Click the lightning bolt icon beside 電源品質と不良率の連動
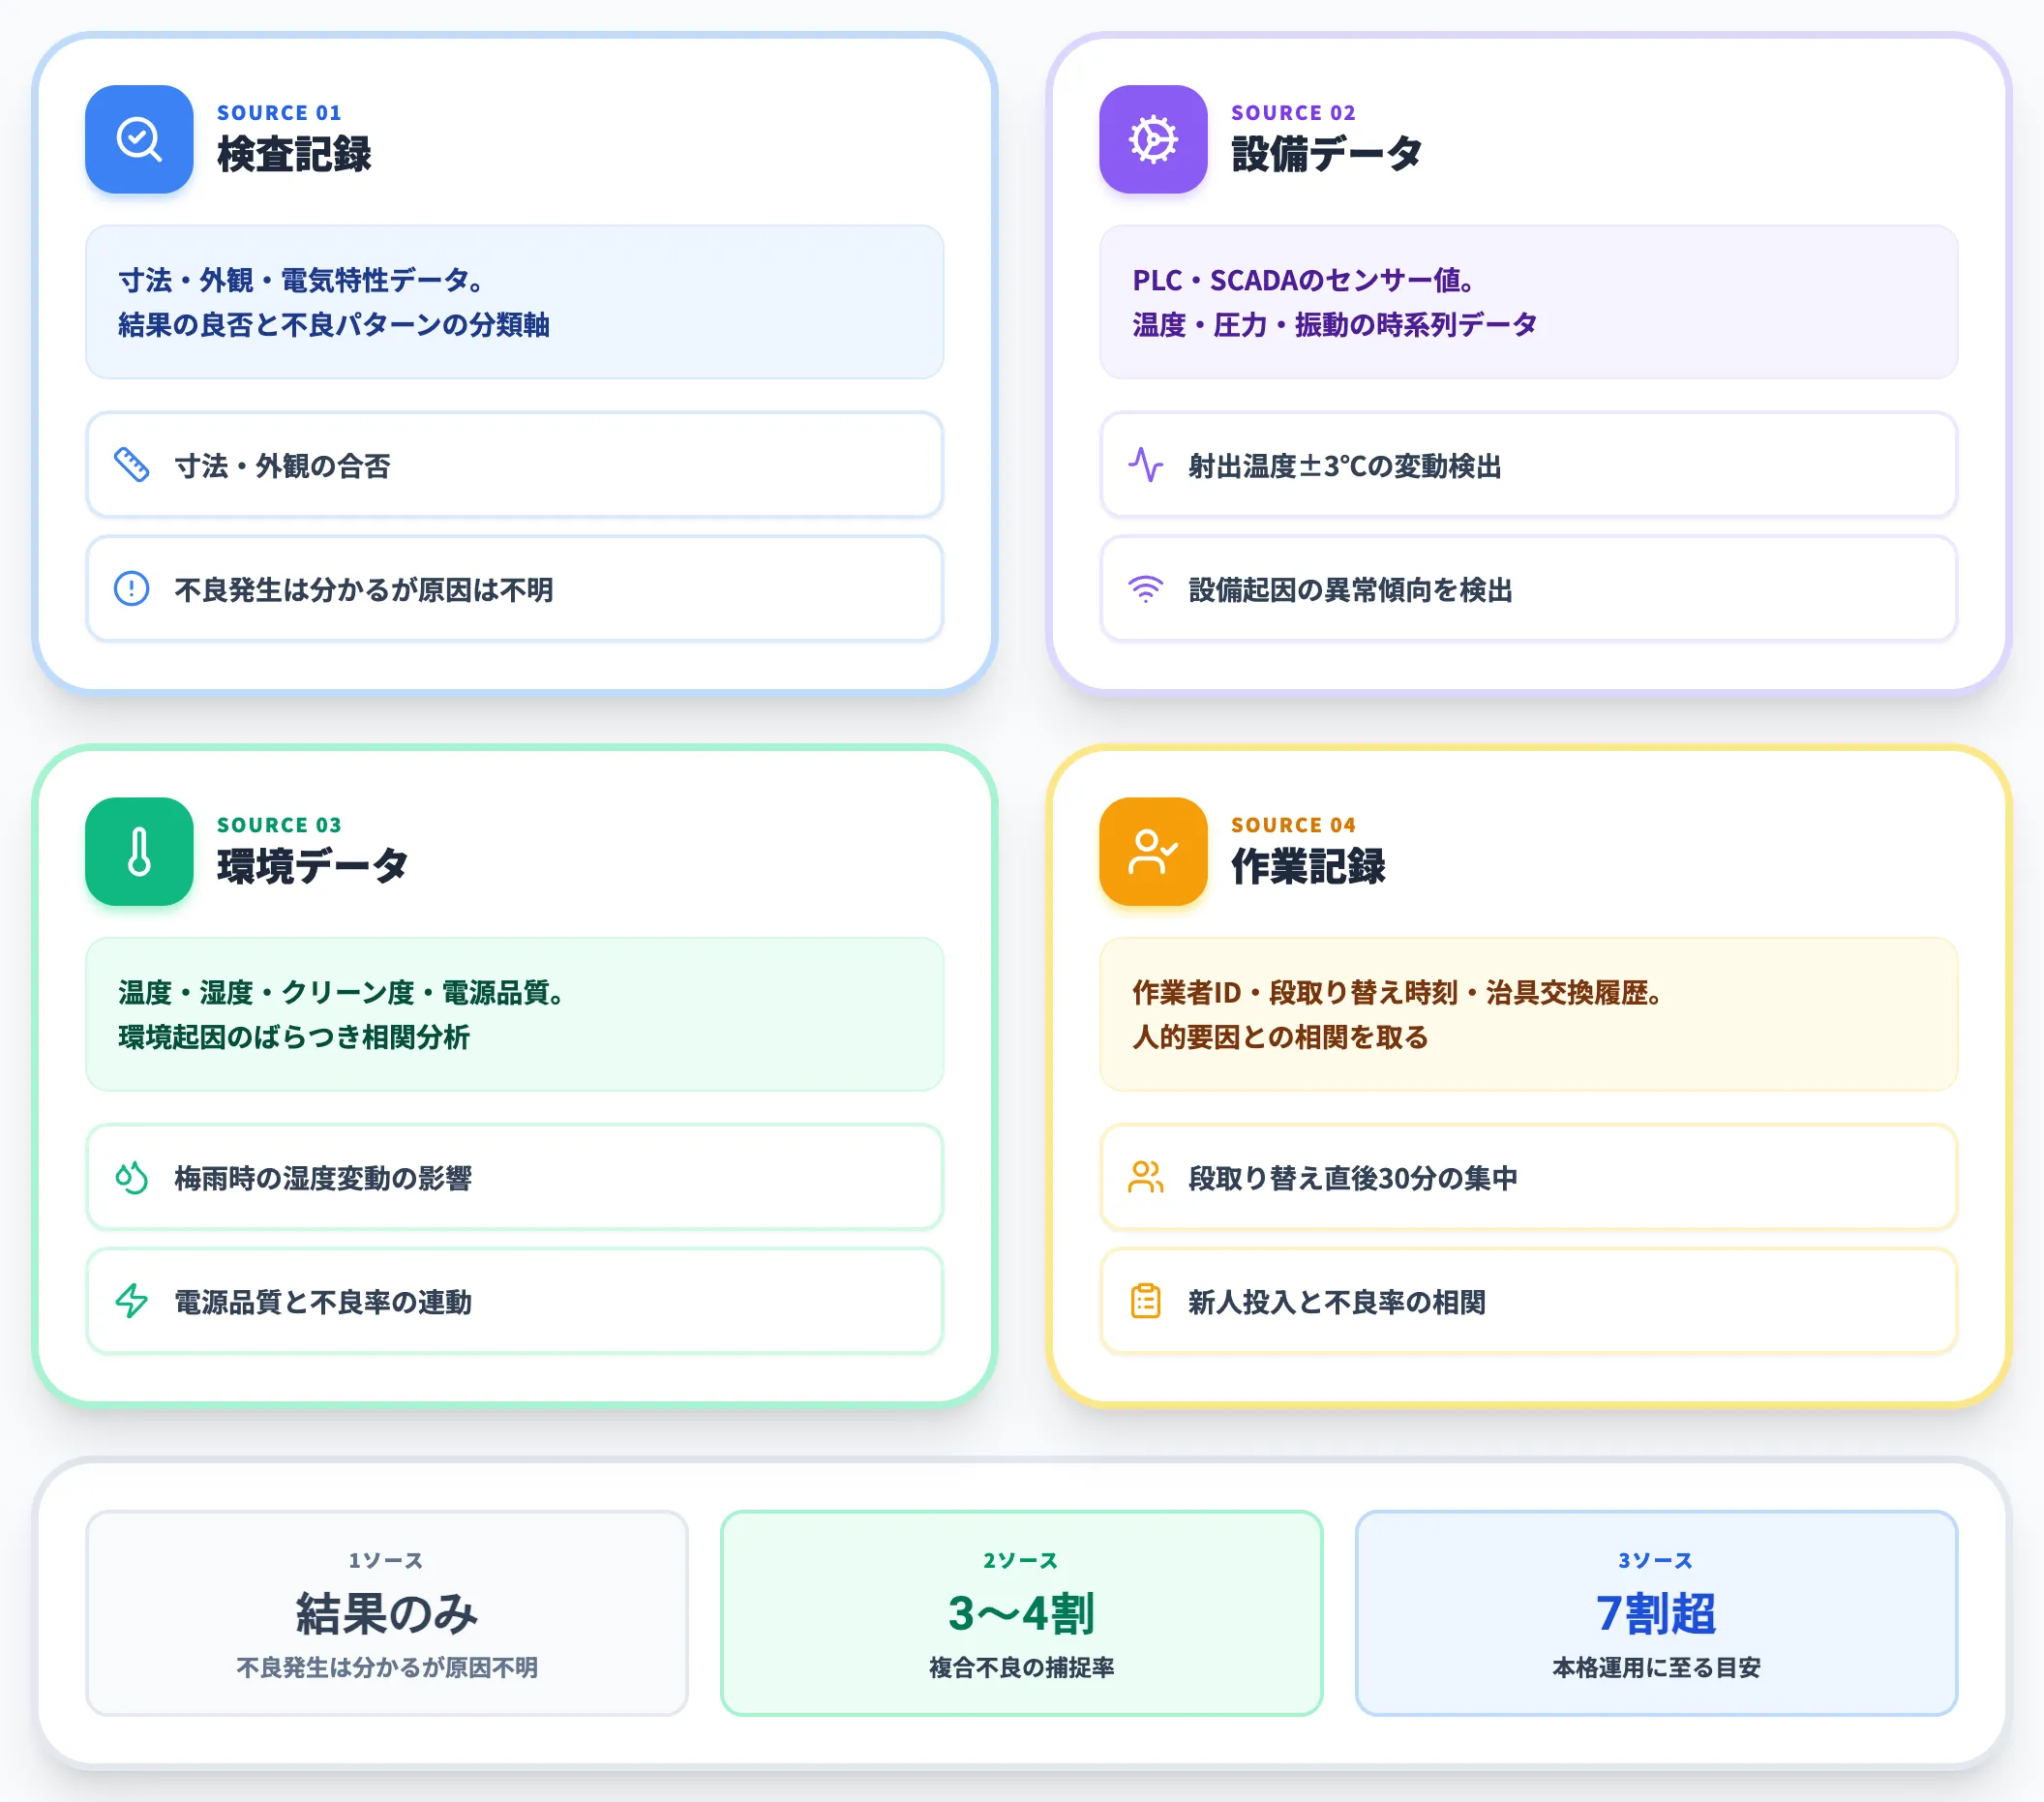The width and height of the screenshot is (2044, 1802). 132,1301
